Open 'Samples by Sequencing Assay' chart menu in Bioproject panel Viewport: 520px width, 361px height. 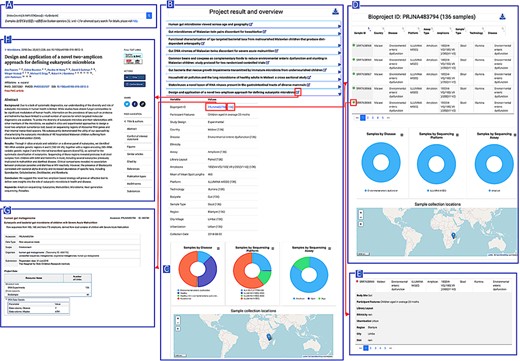click(x=515, y=135)
